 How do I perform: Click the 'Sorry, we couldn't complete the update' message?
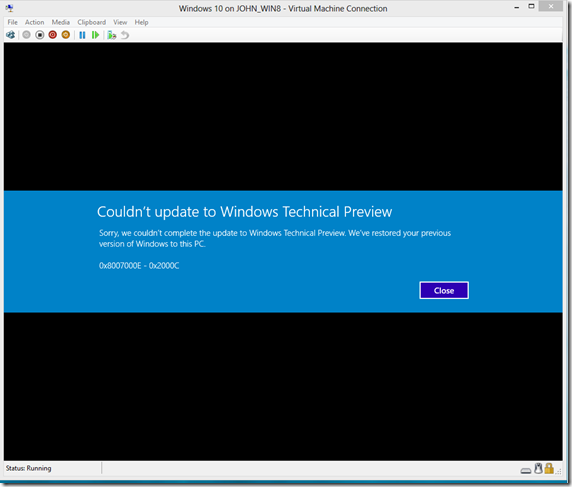(275, 238)
